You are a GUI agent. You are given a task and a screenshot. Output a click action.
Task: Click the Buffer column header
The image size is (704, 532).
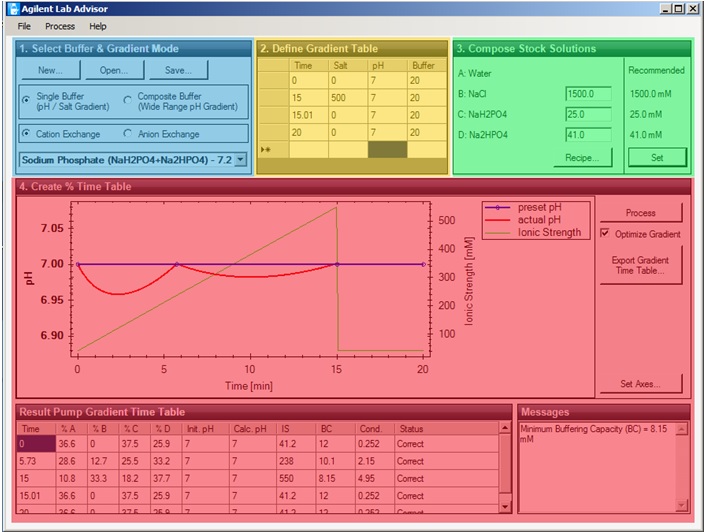tap(427, 66)
